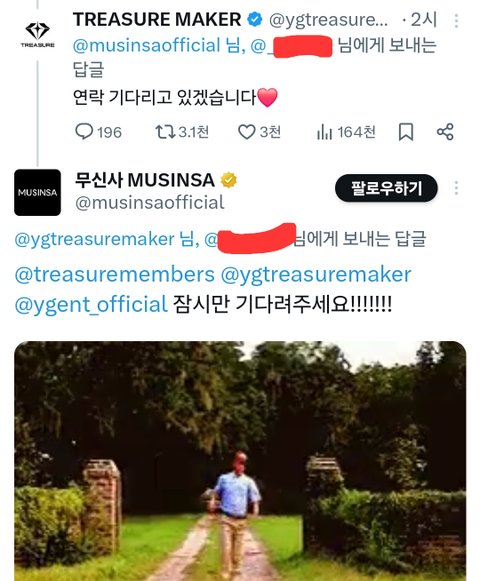
Task: Open the attached running man image
Action: [240, 461]
